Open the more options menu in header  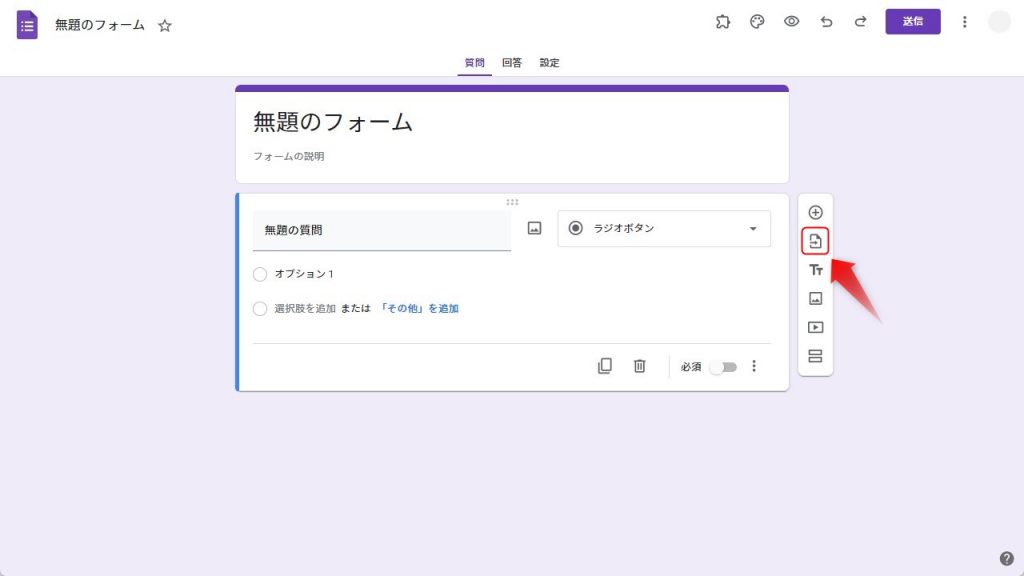tap(965, 22)
